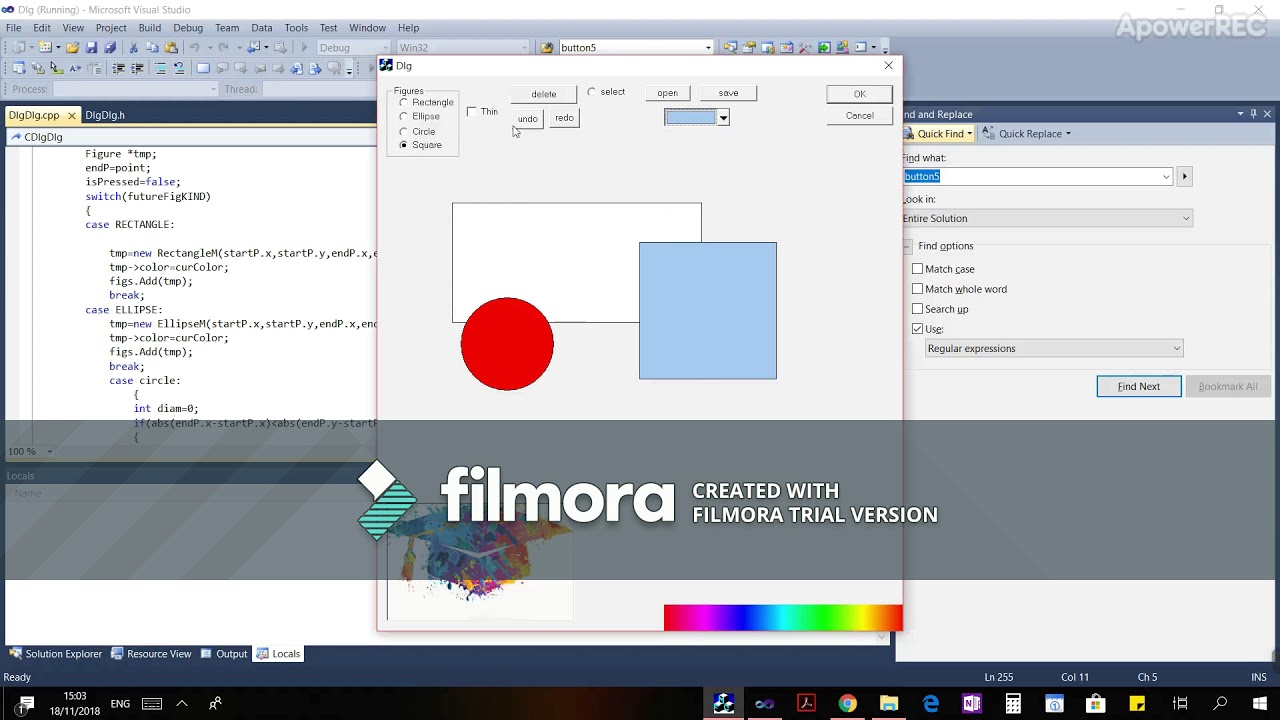Viewport: 1280px width, 720px height.
Task: Open Google Chrome from the taskbar
Action: [847, 704]
